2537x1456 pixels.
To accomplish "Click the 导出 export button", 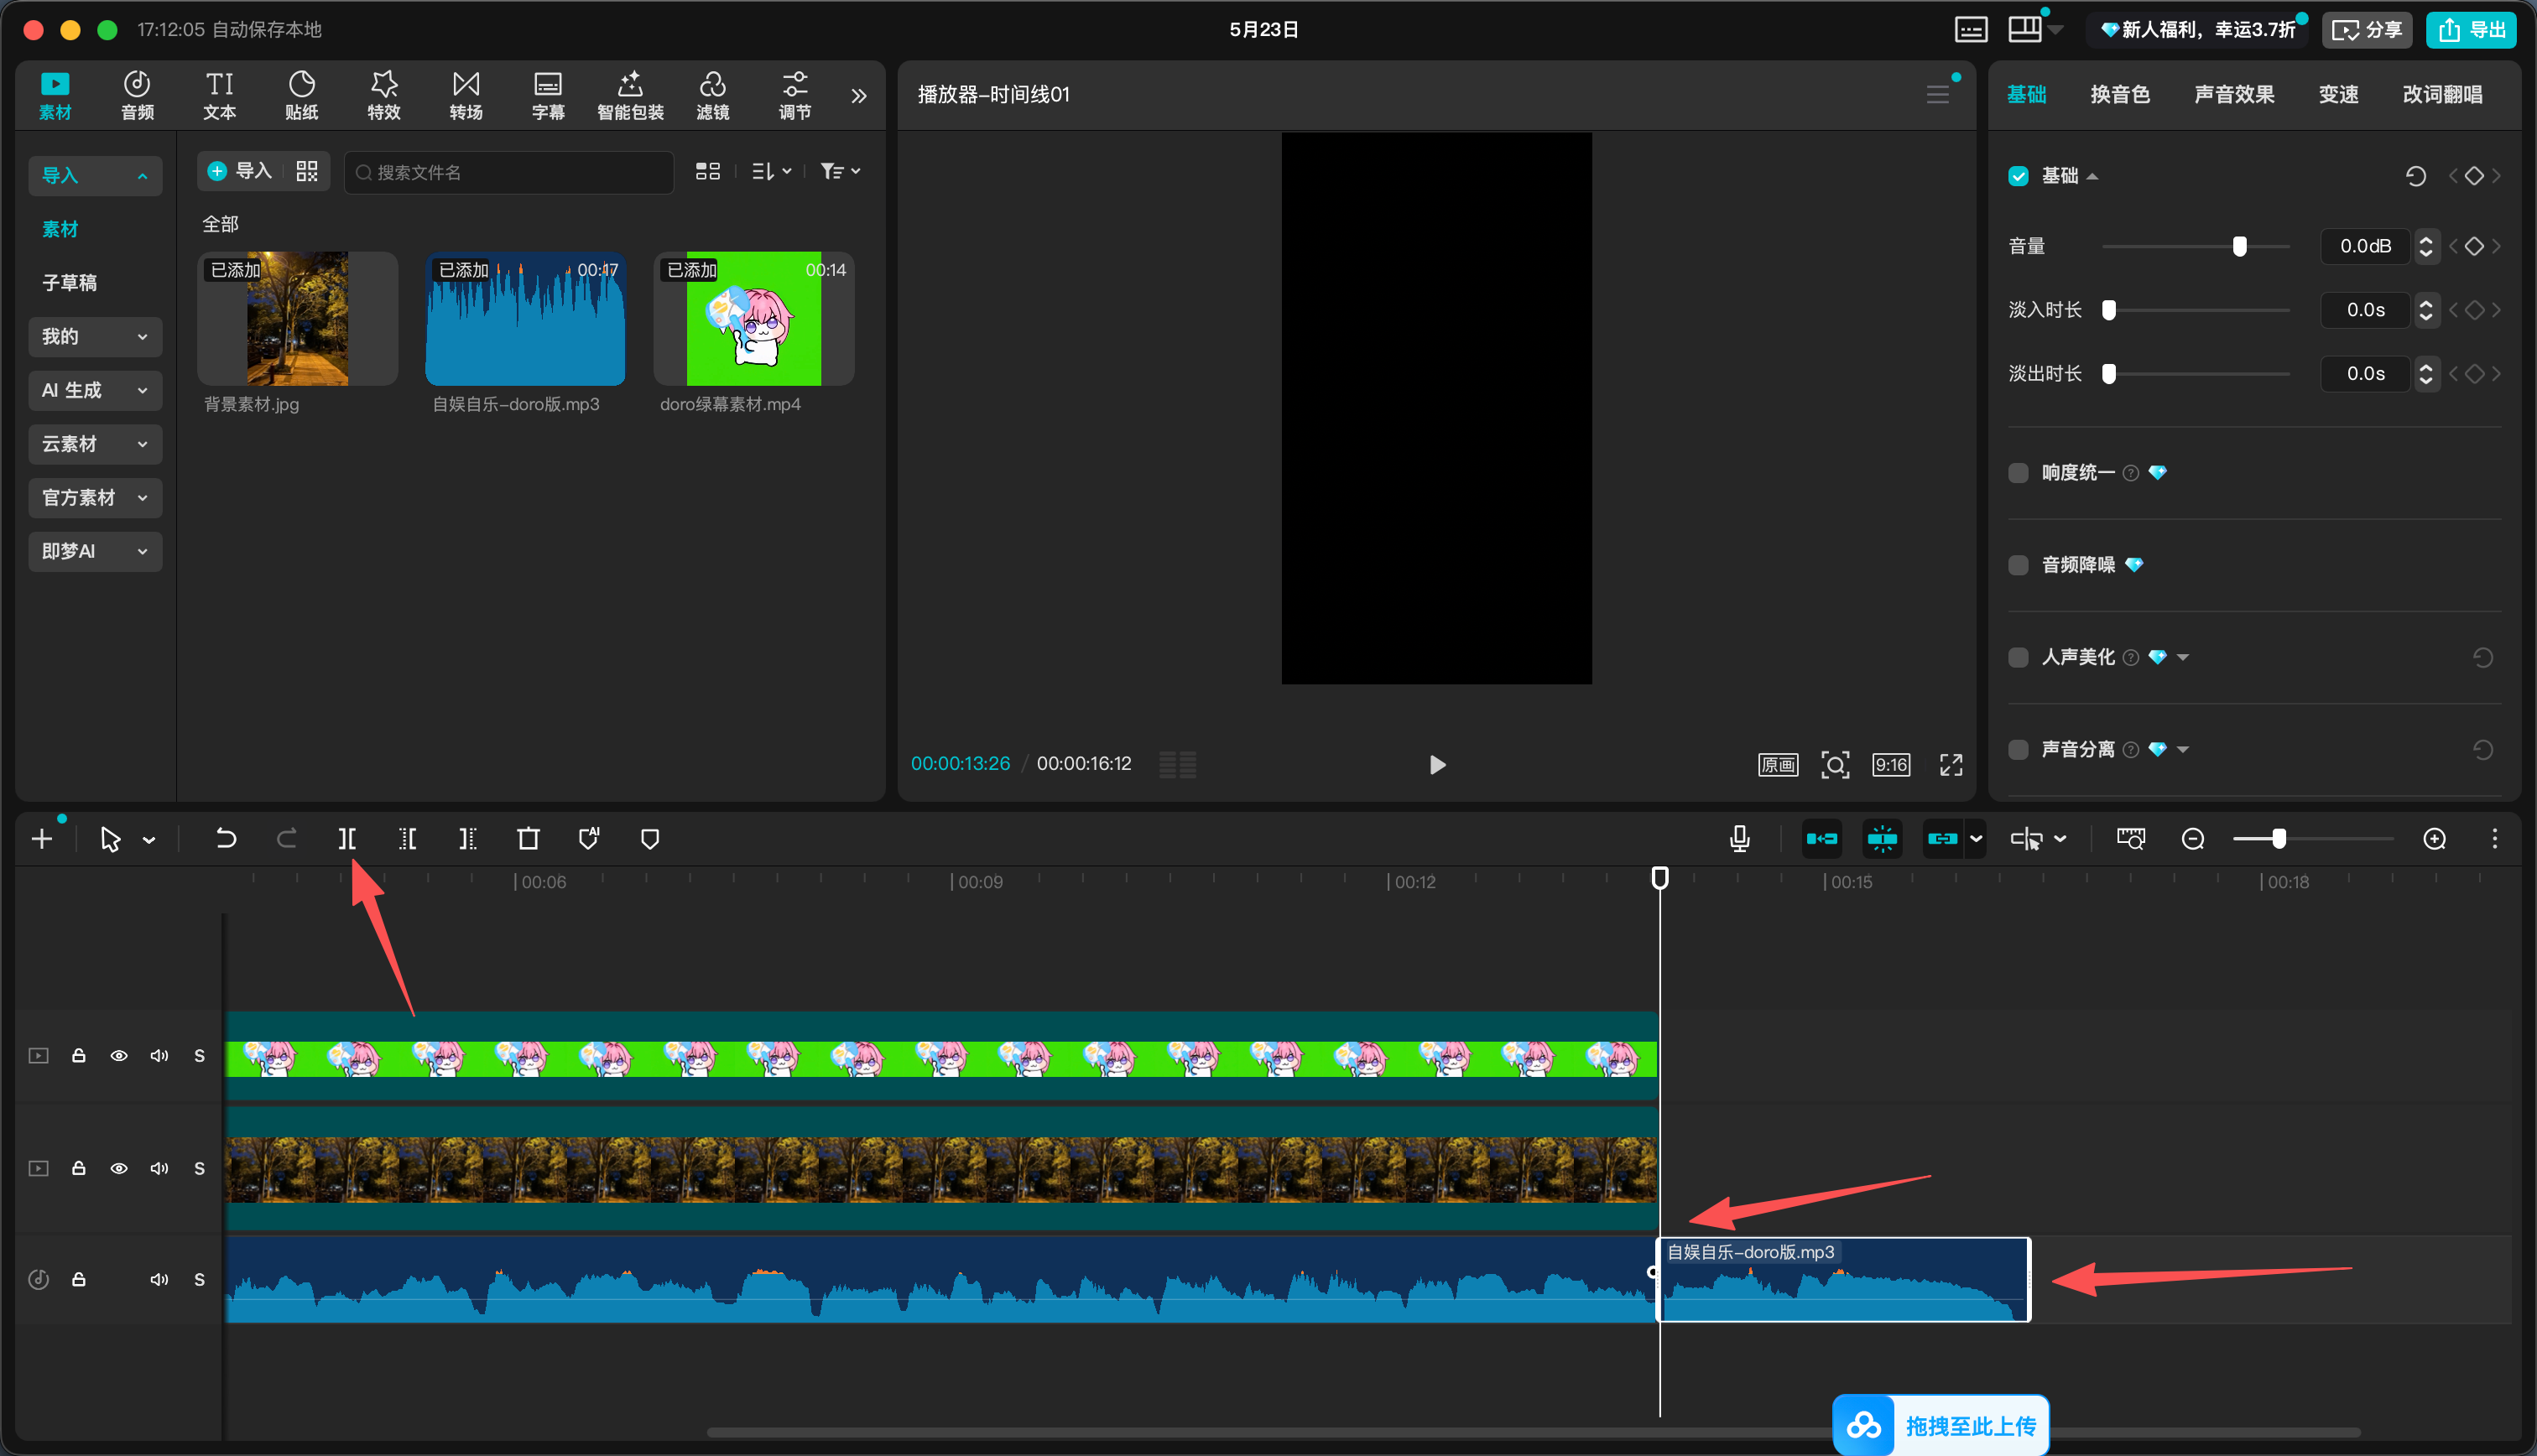I will [2471, 29].
